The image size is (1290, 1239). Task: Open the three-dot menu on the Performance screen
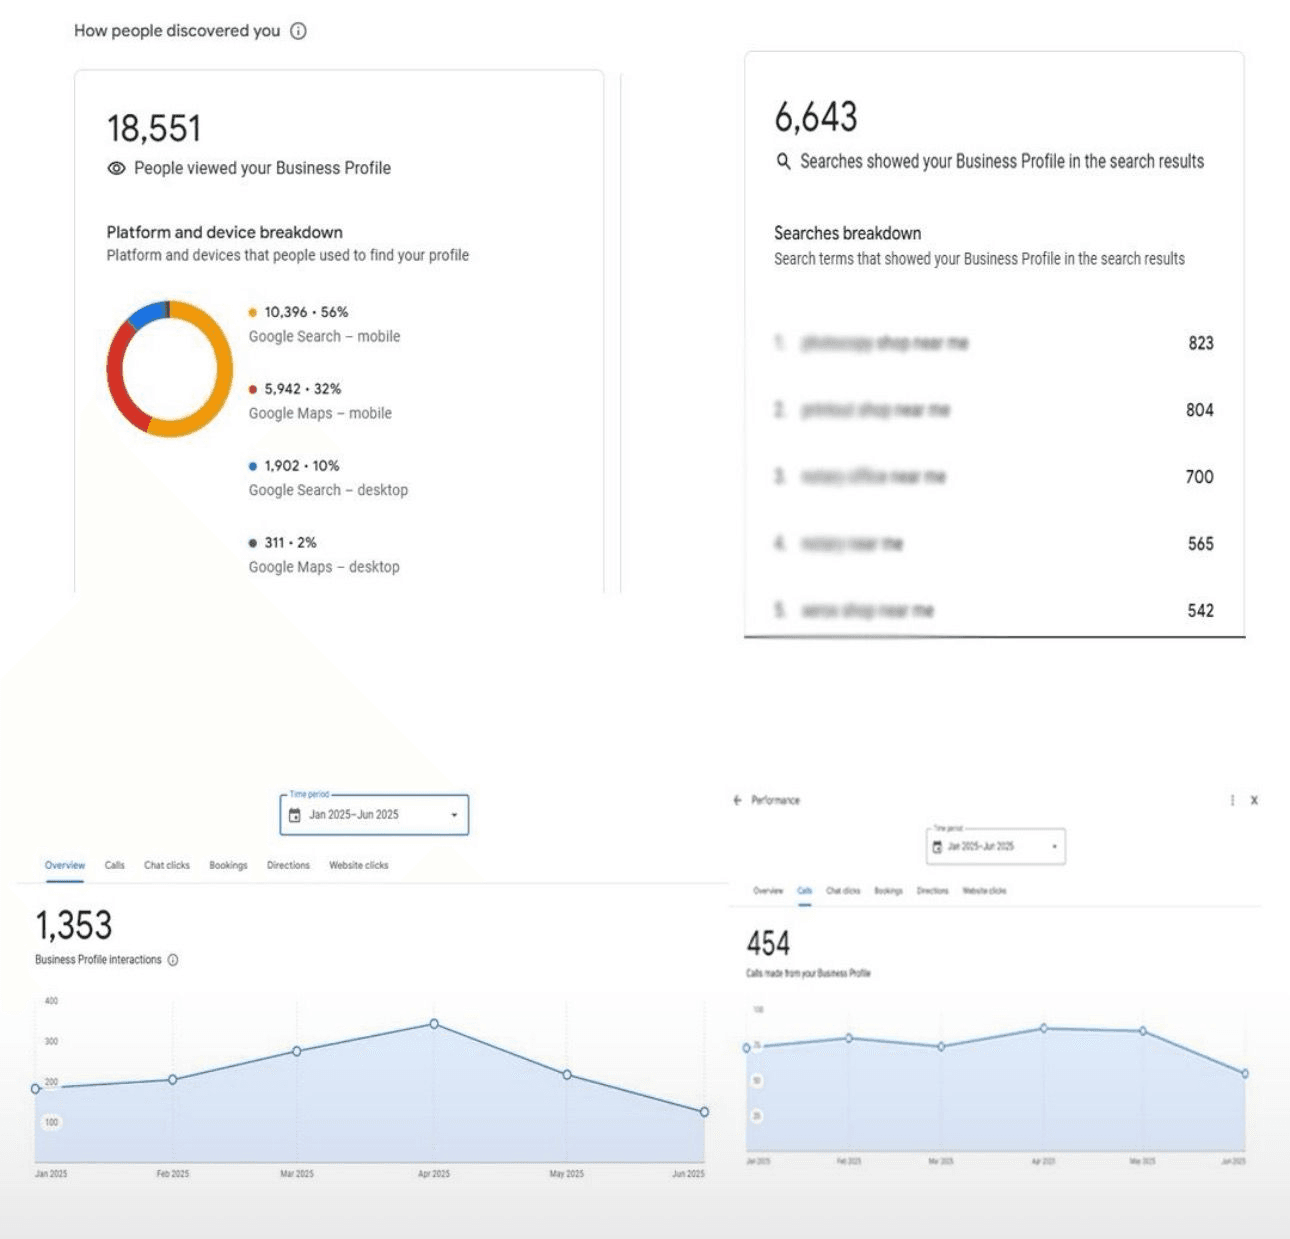tap(1232, 800)
